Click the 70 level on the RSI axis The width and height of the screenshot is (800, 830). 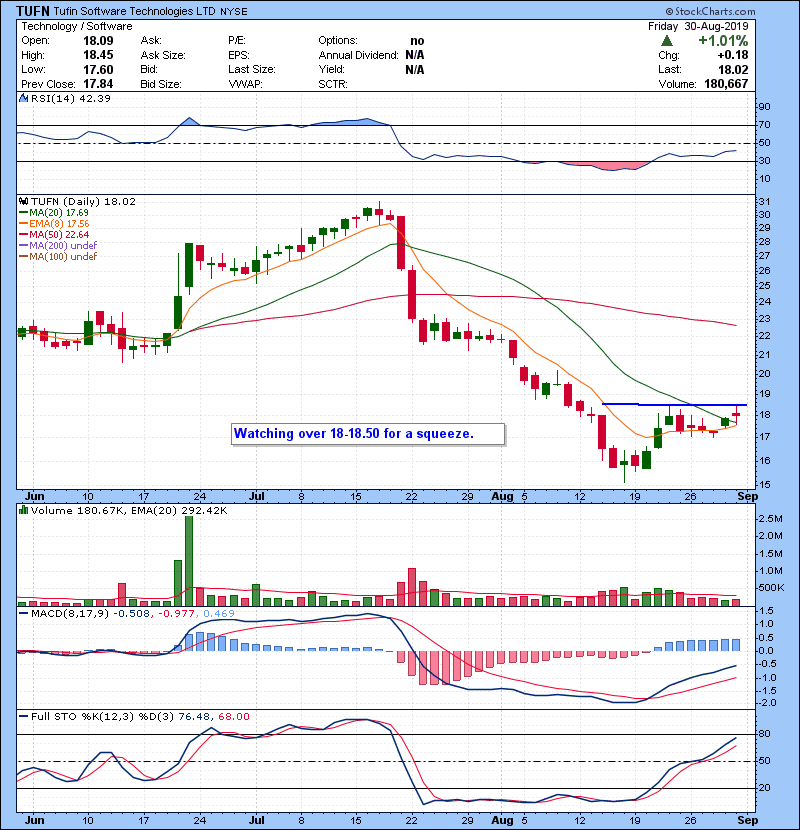coord(764,125)
